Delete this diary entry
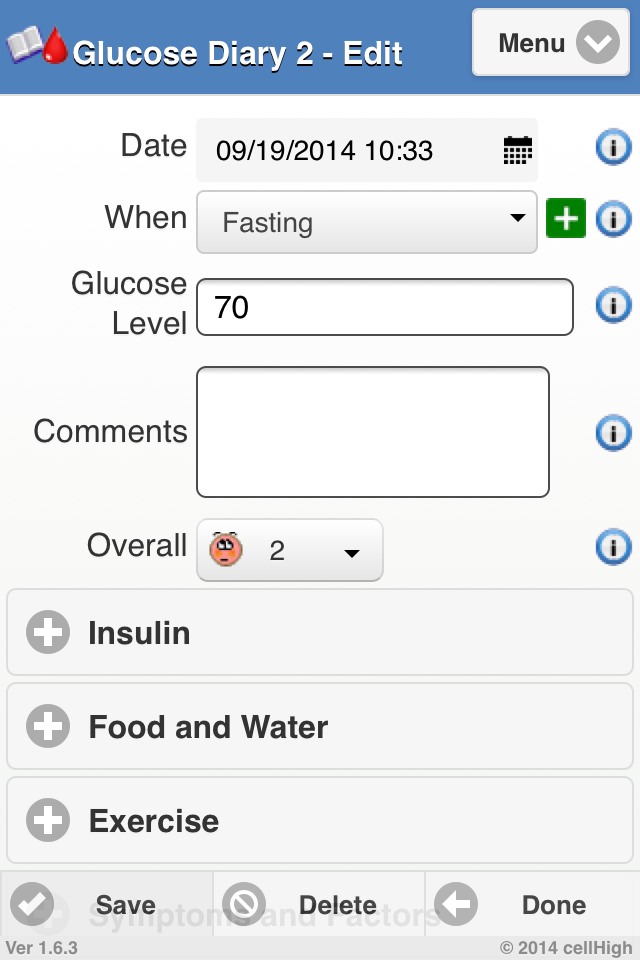The height and width of the screenshot is (960, 640). point(319,905)
